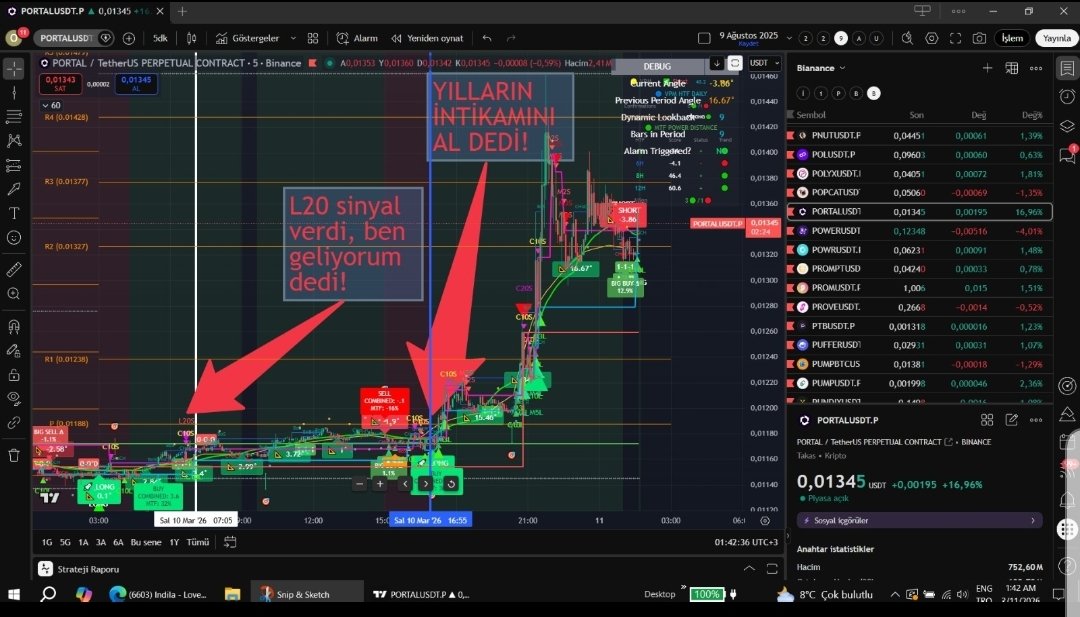This screenshot has height=617, width=1080.
Task: Toggle the watchlist panel bookmark icon
Action: click(x=1067, y=68)
